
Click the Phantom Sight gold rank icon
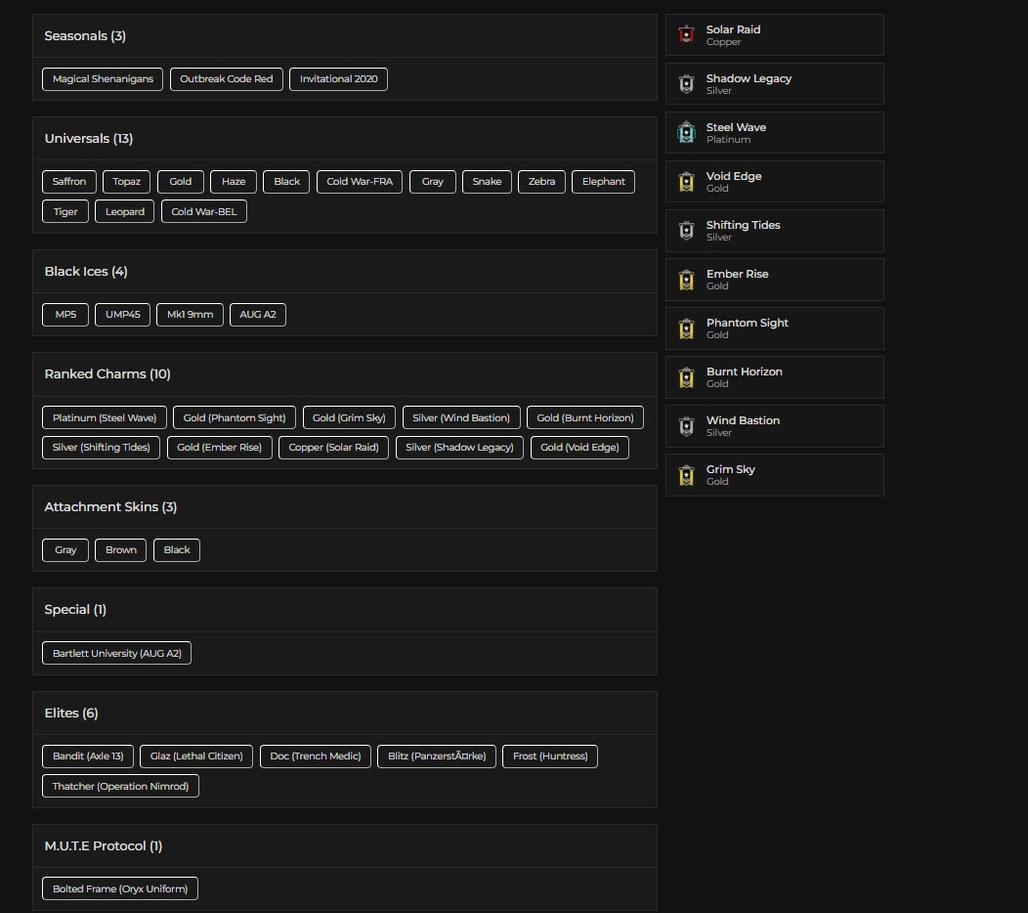686,329
